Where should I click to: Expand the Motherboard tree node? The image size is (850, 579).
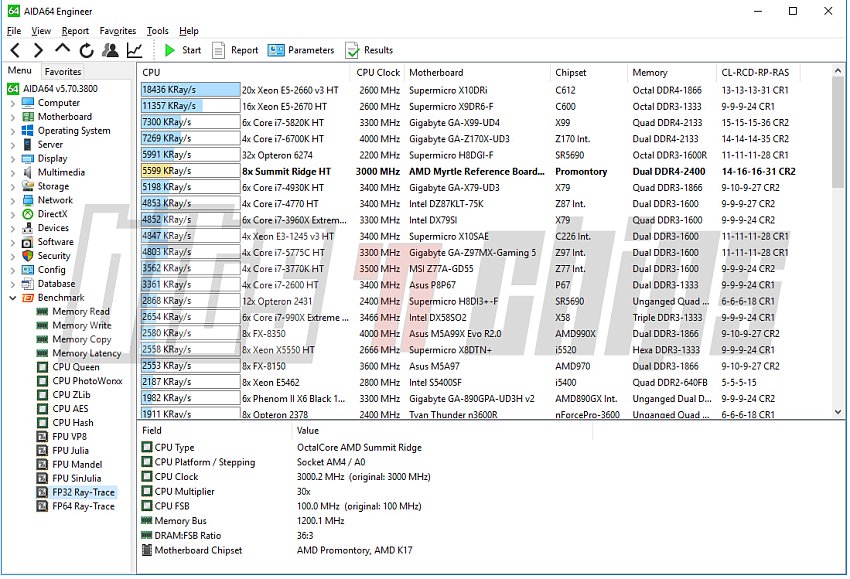tap(12, 117)
